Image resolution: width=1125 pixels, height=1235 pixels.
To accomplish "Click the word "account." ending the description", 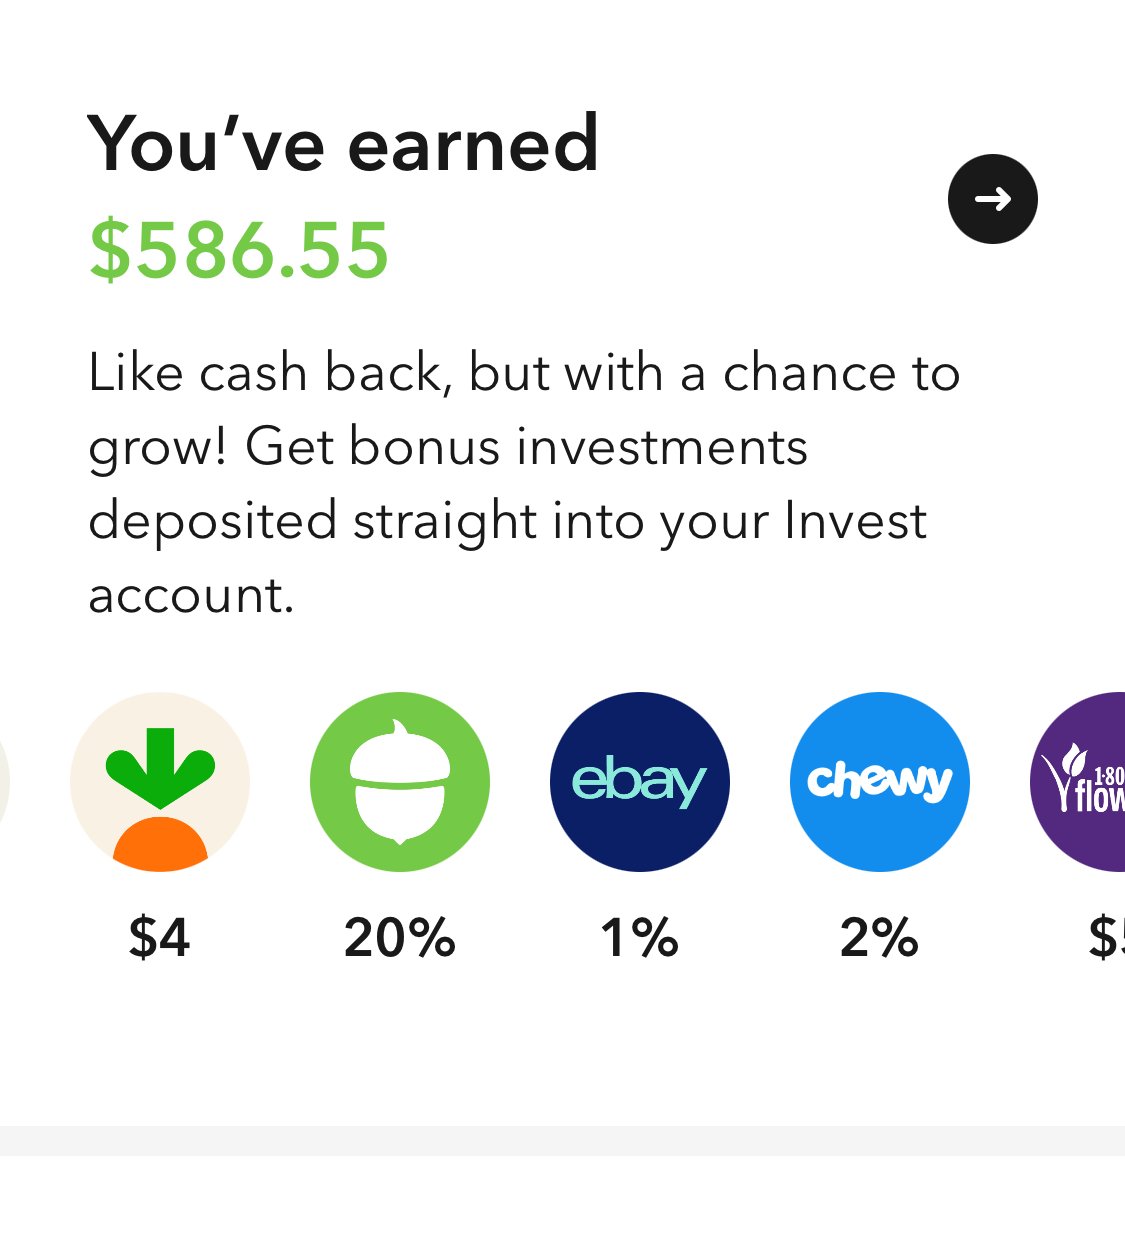I will [191, 596].
